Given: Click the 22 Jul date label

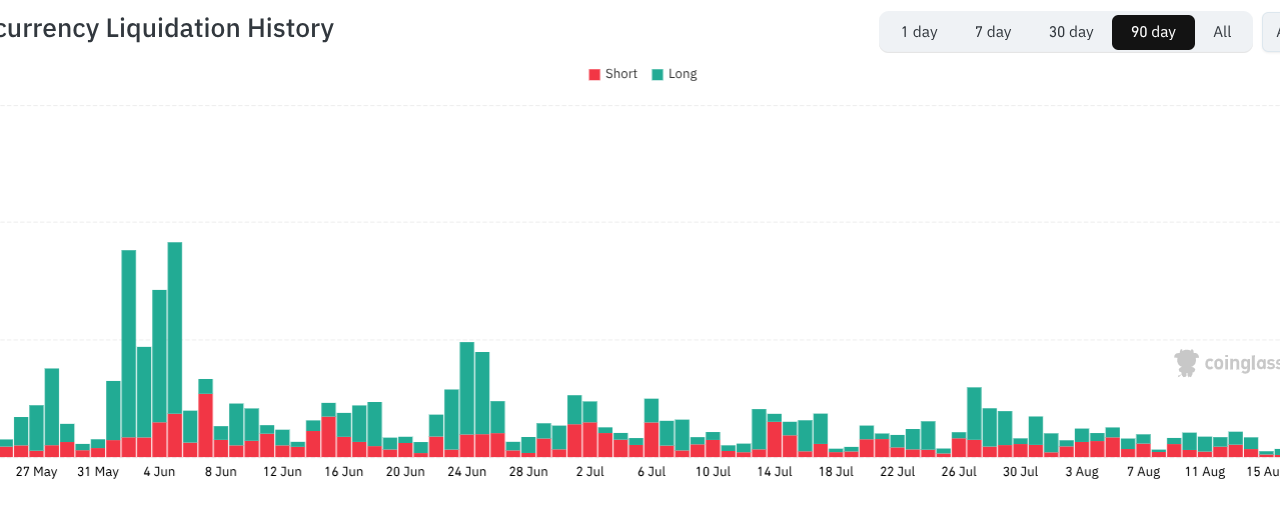Looking at the screenshot, I should pyautogui.click(x=897, y=472).
